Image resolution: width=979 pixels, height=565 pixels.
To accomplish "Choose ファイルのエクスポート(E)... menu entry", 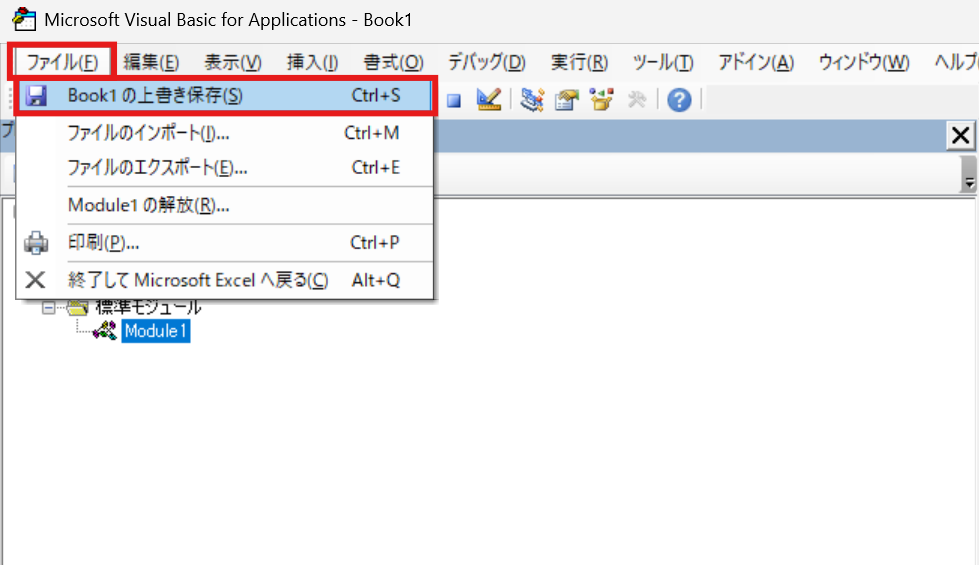I will [225, 167].
